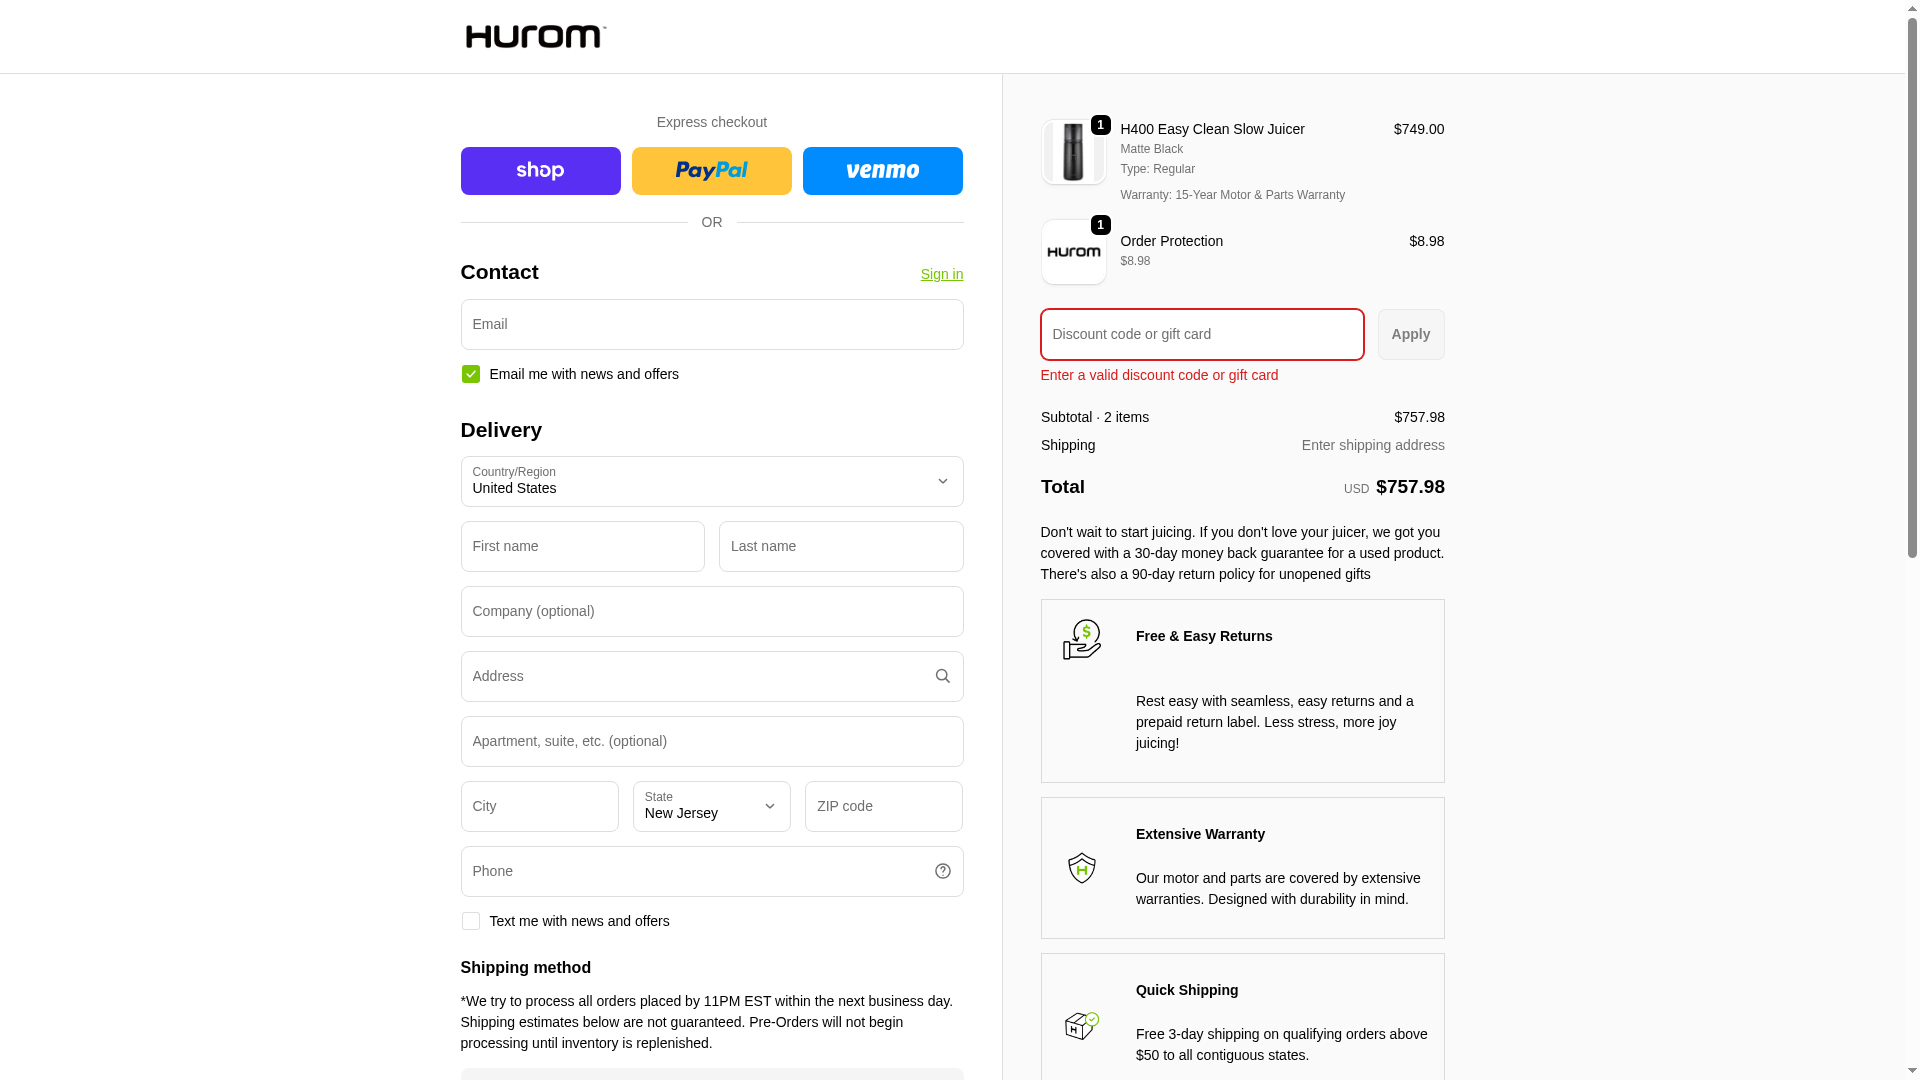Pay with Shop Pay express checkout

pos(540,171)
